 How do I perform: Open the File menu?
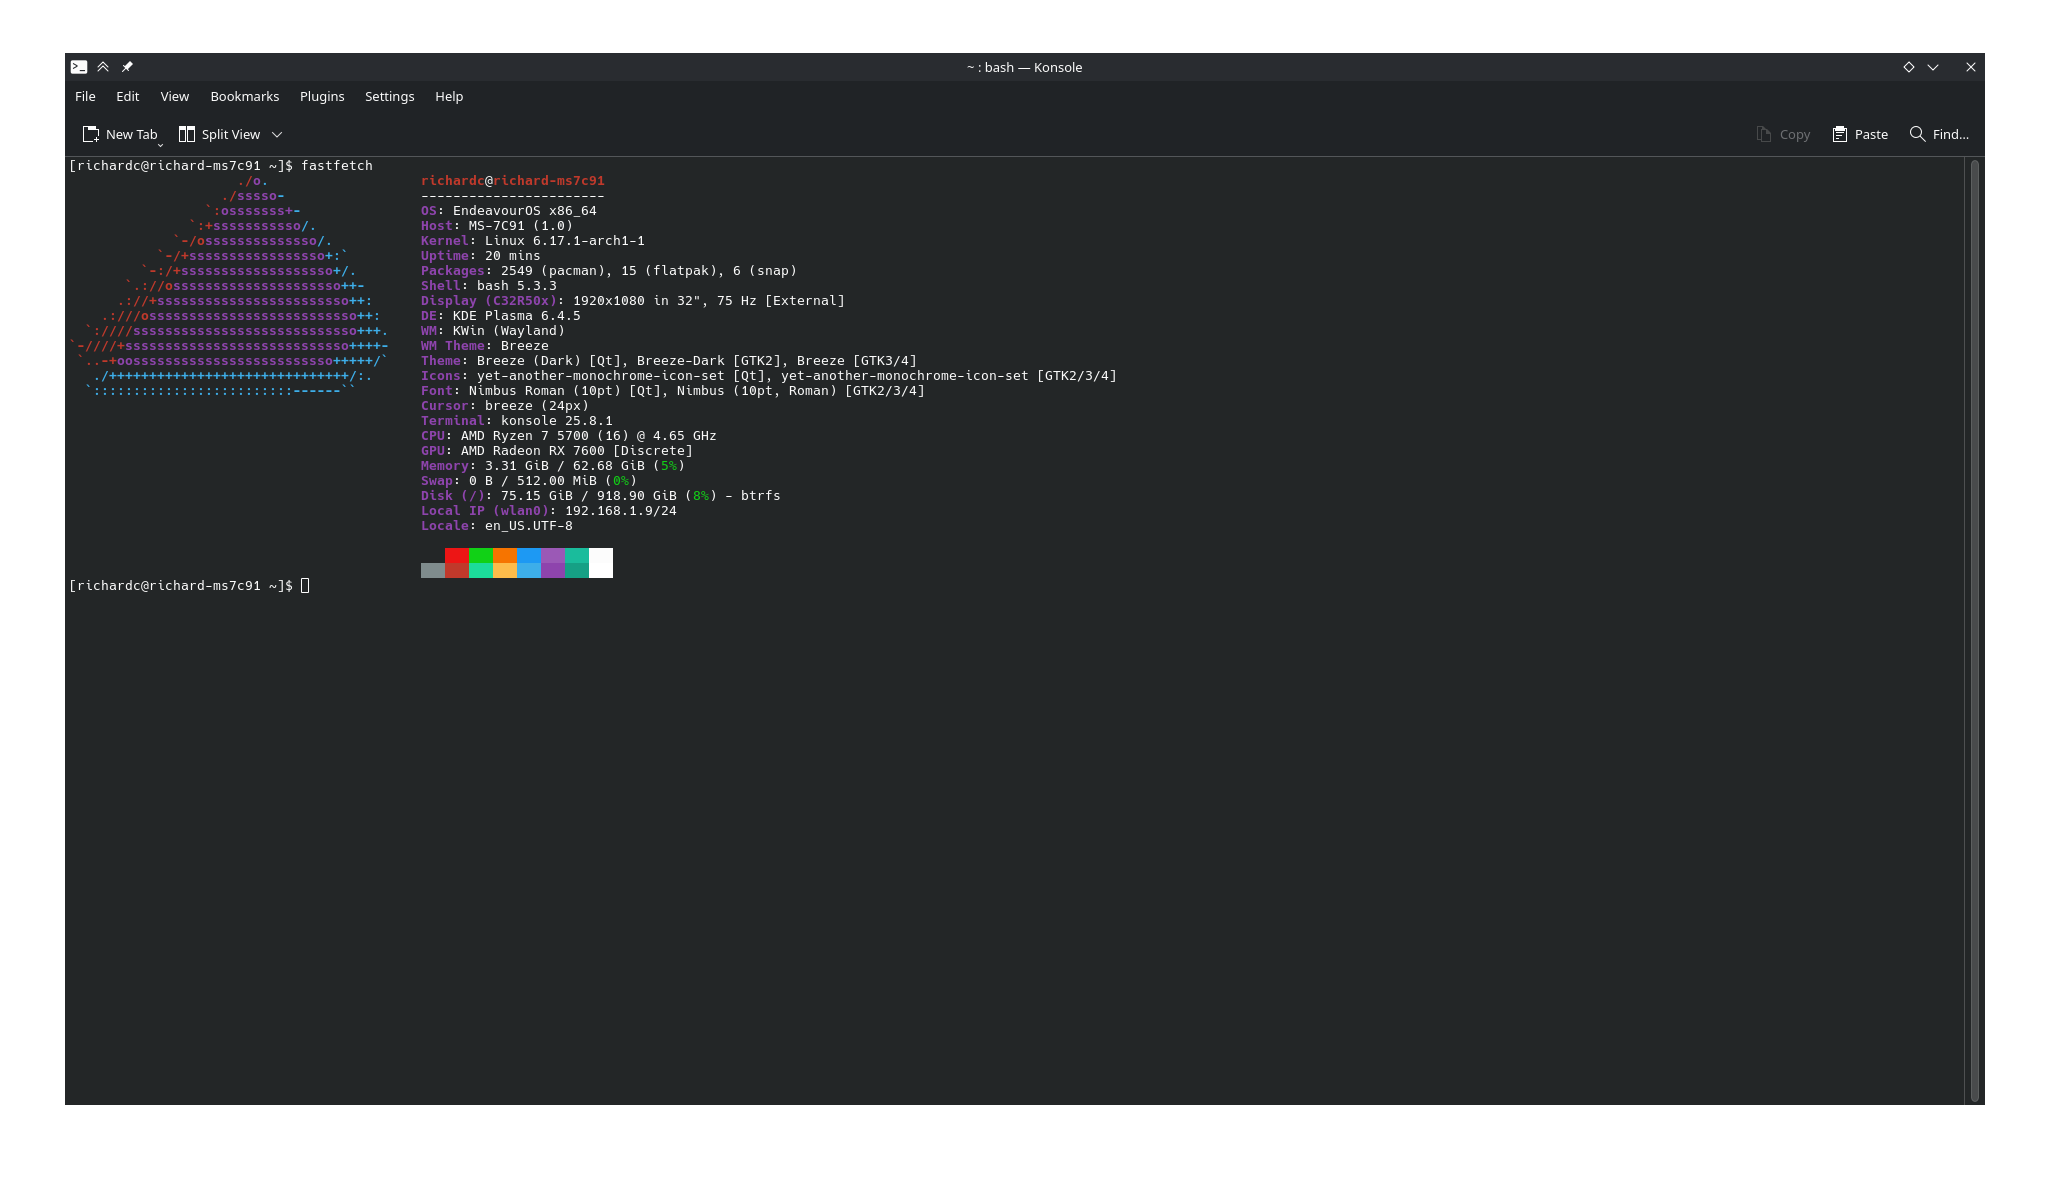[x=85, y=96]
